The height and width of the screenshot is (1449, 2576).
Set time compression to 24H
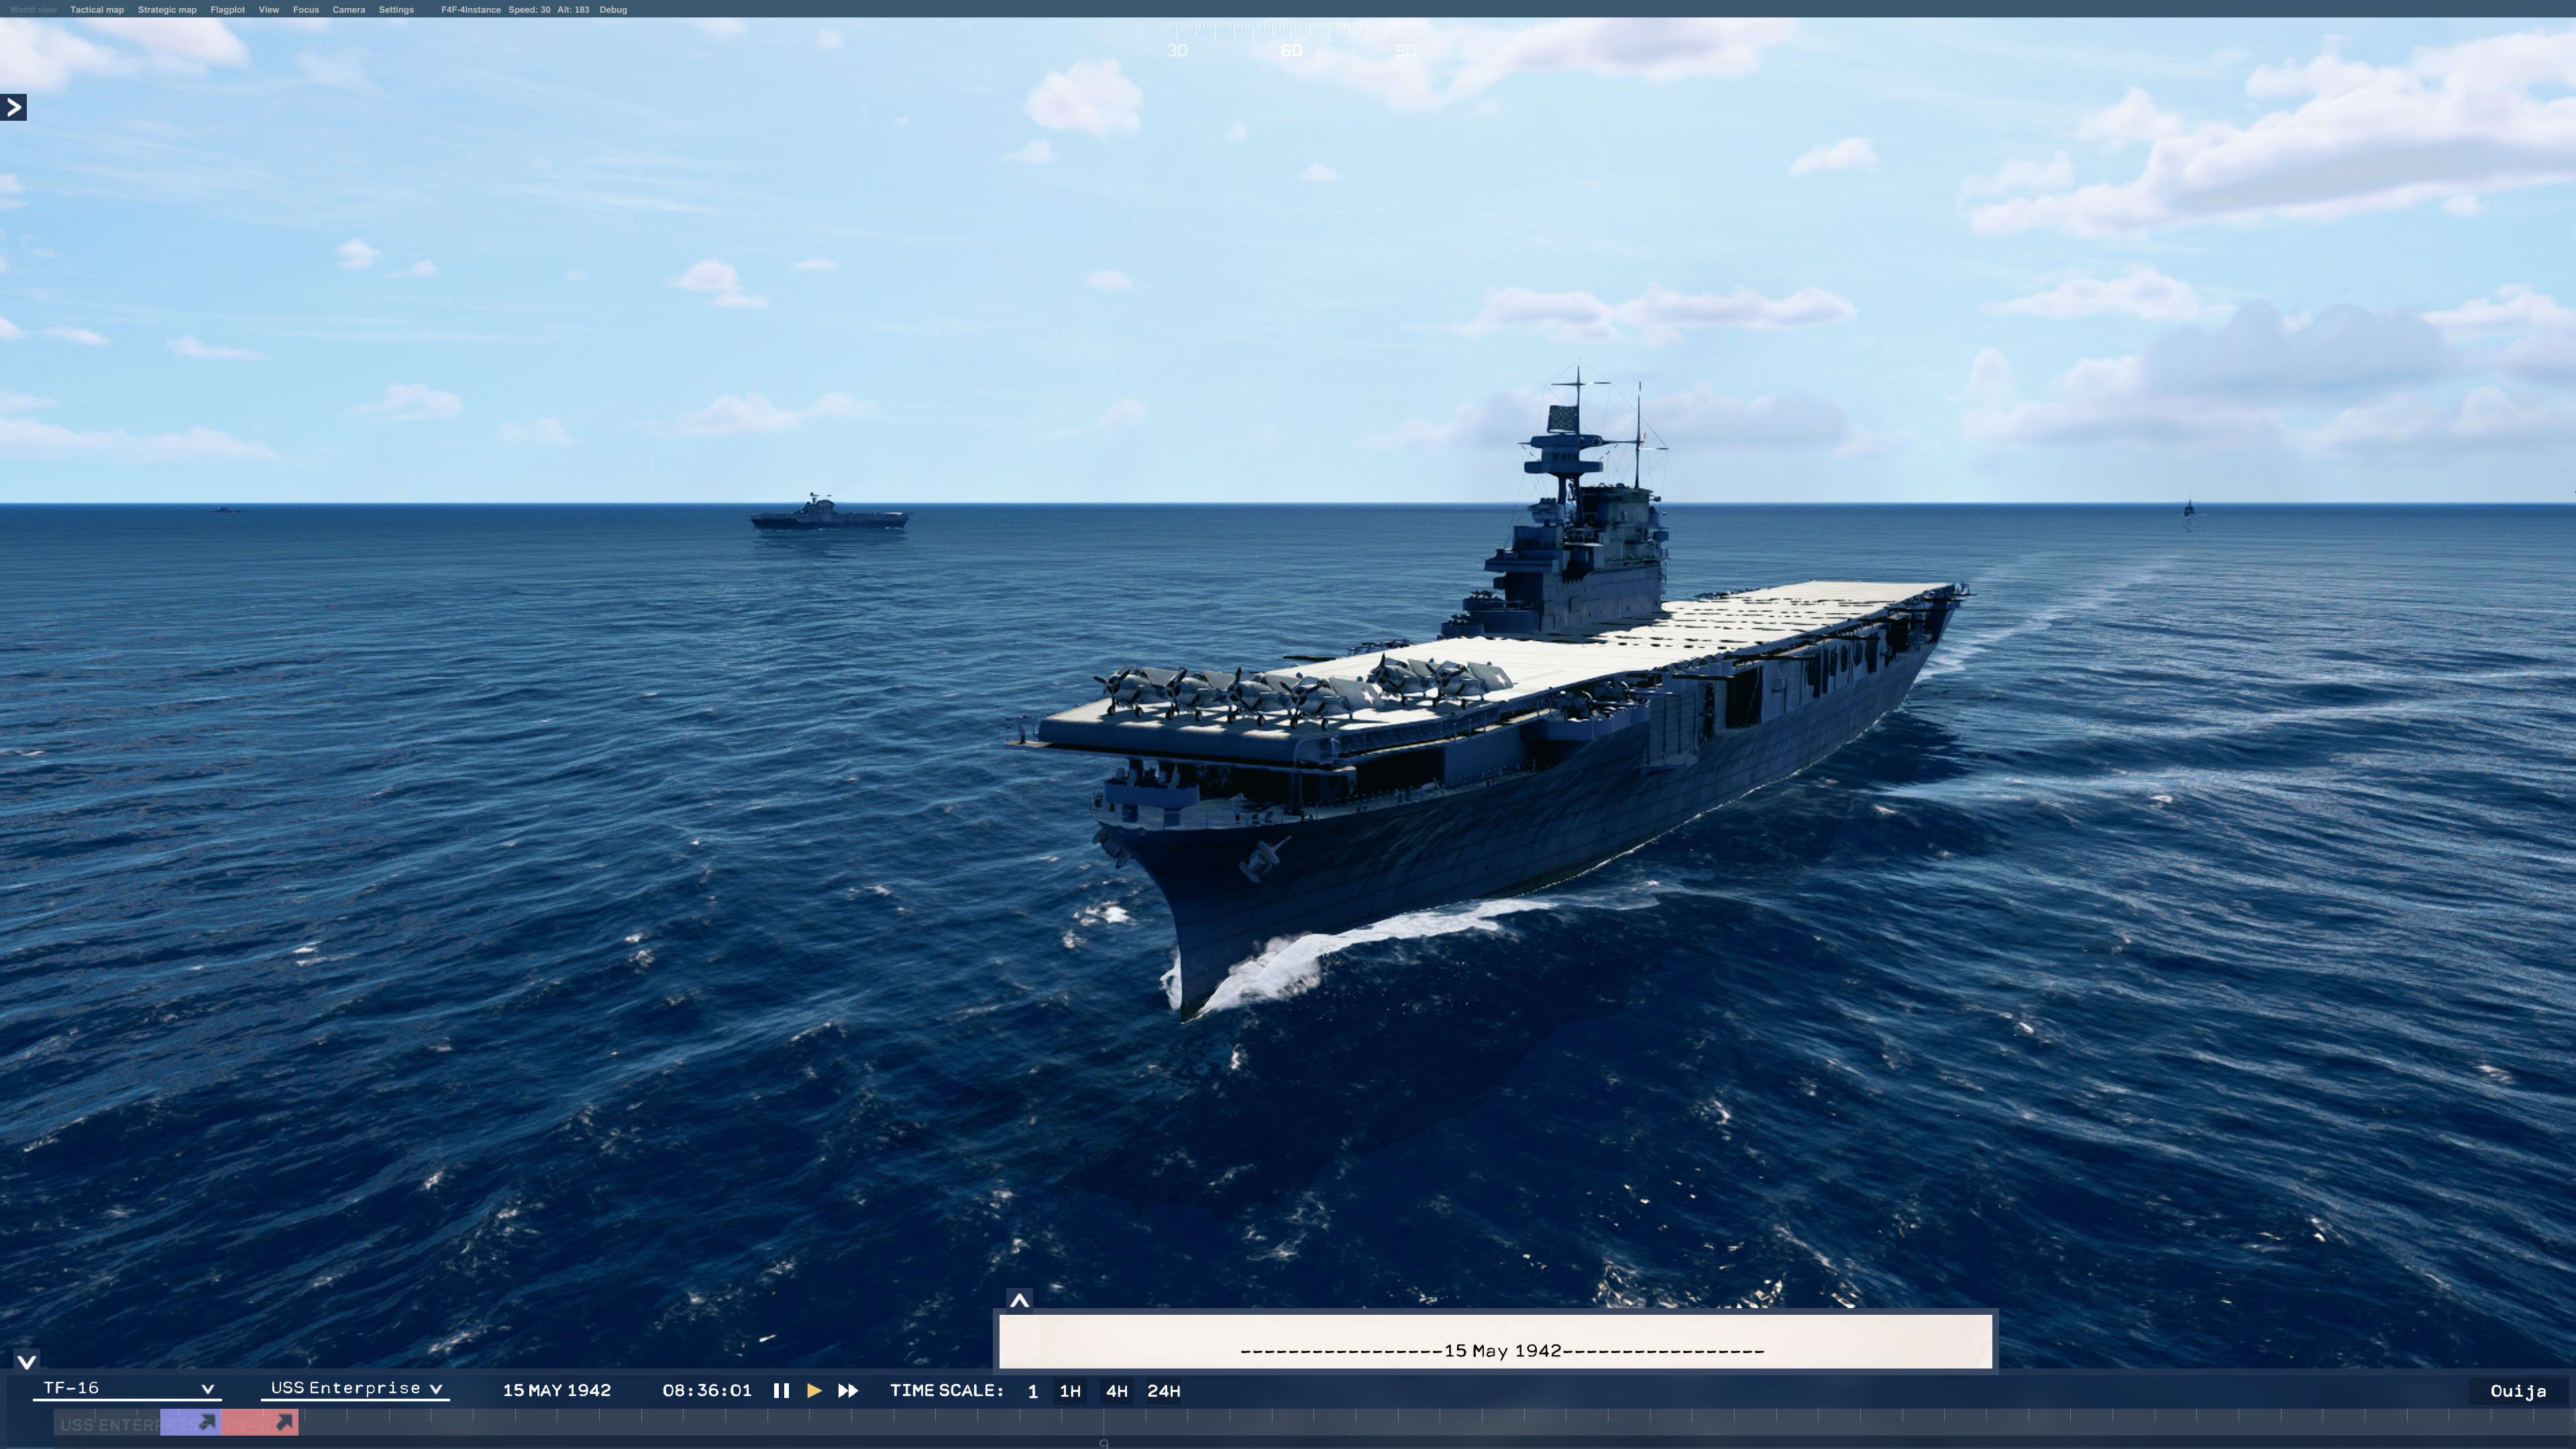tap(1165, 1390)
